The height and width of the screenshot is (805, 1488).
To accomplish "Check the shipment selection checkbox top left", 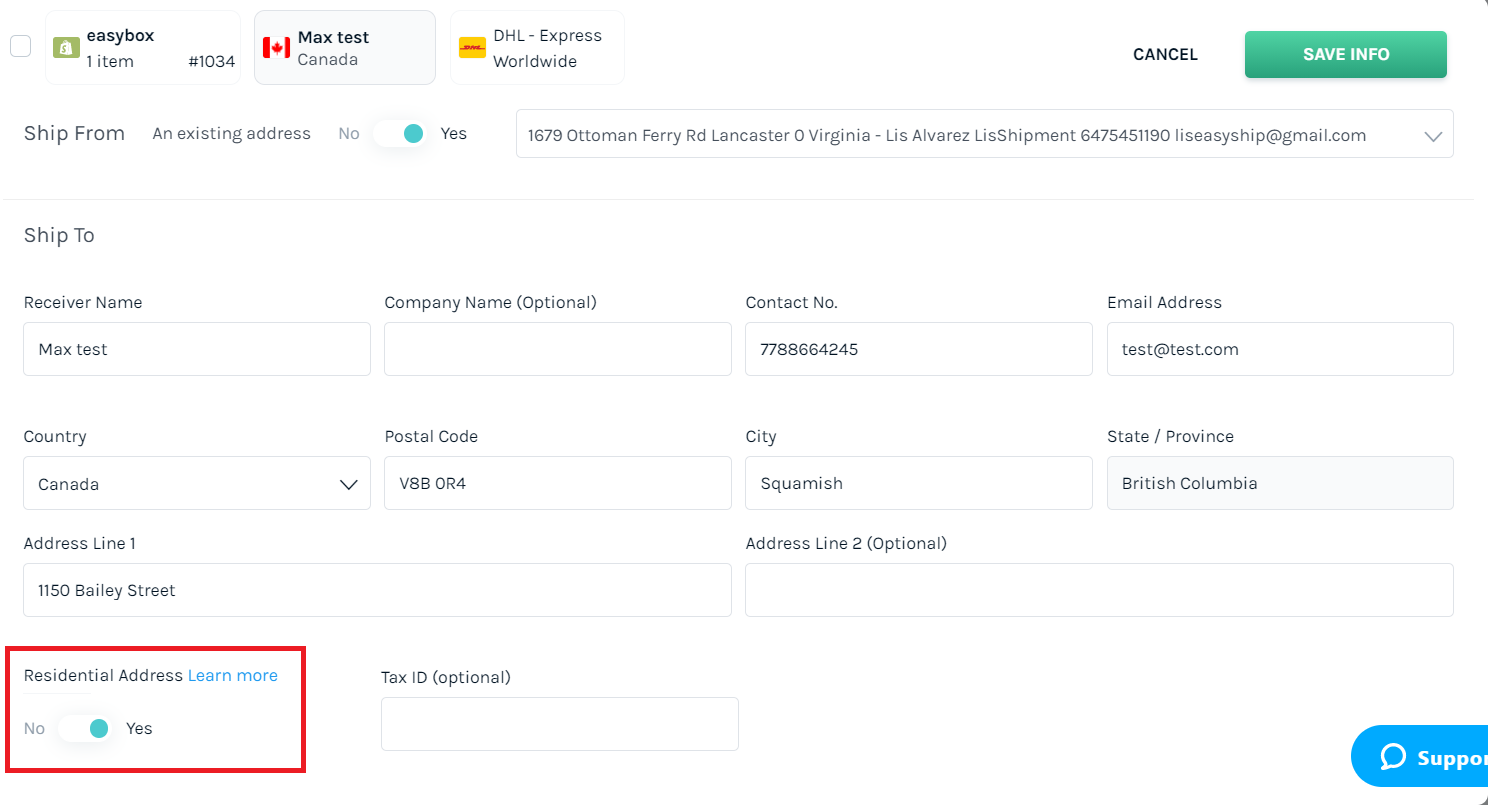I will [x=20, y=46].
